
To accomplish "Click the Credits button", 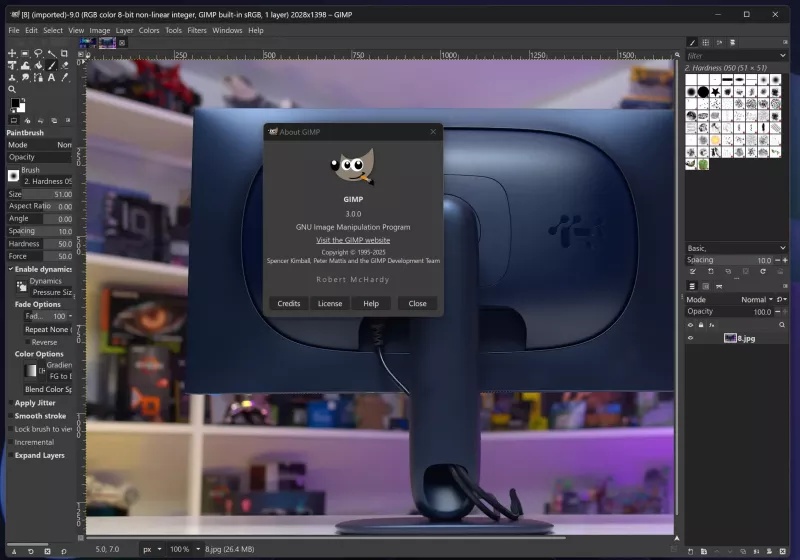I will [x=289, y=303].
